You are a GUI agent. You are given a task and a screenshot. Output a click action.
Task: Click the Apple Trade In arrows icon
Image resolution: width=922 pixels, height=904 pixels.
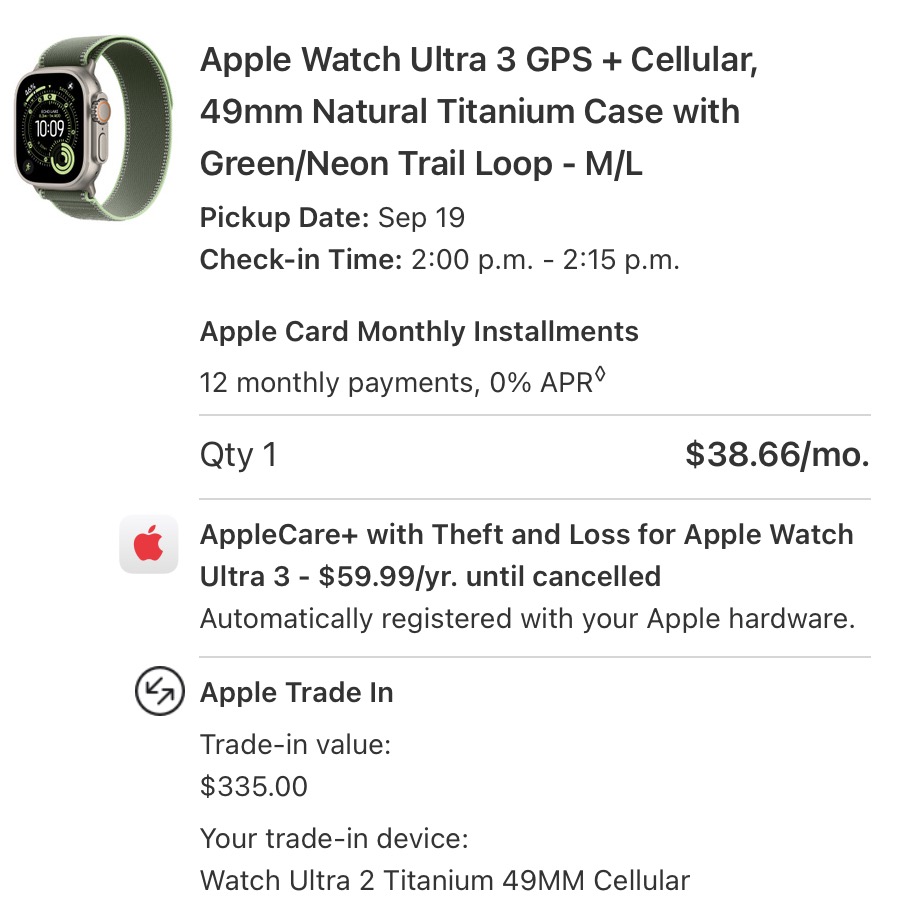point(160,693)
